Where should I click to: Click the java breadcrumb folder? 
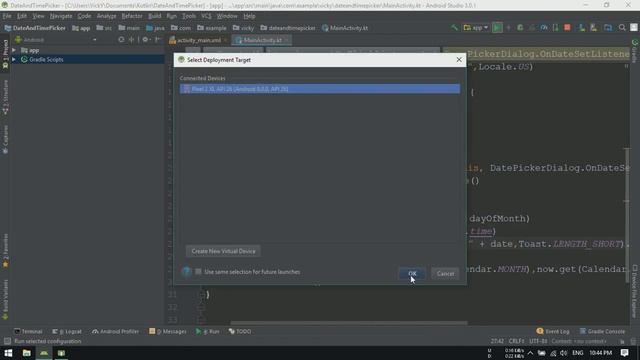click(x=155, y=28)
